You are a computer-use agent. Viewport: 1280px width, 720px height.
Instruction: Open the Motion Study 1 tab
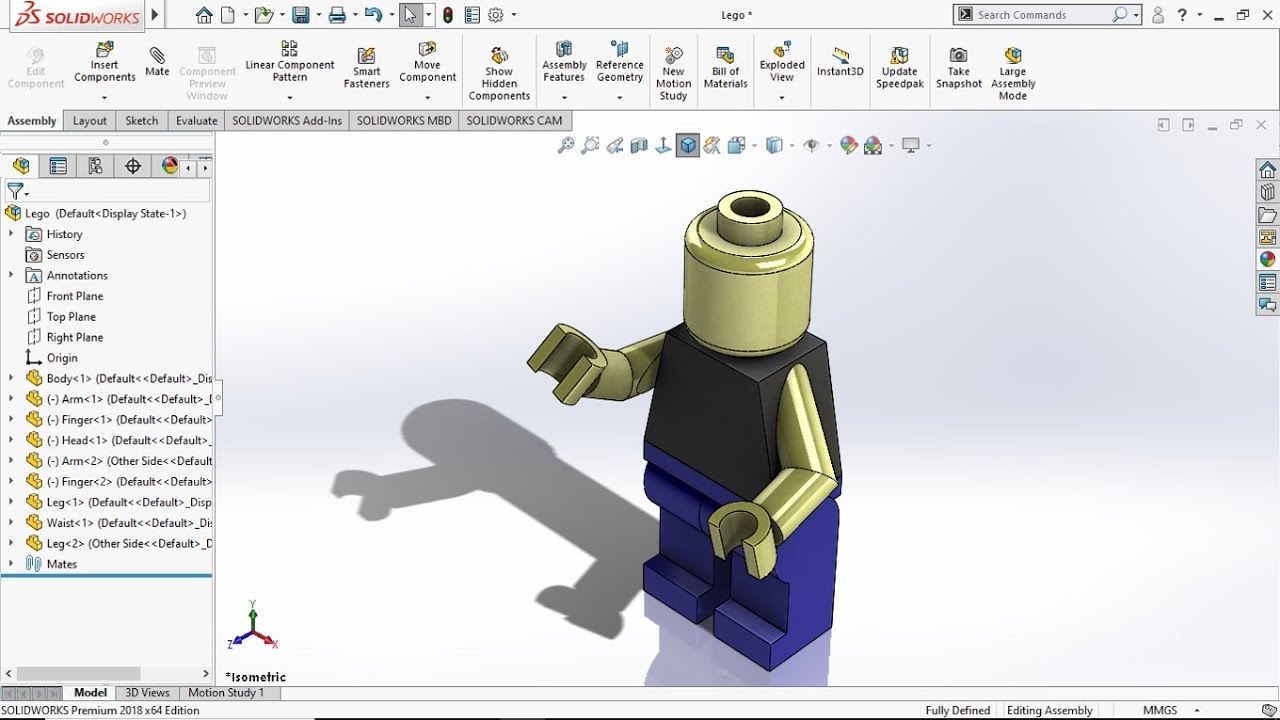(x=226, y=693)
